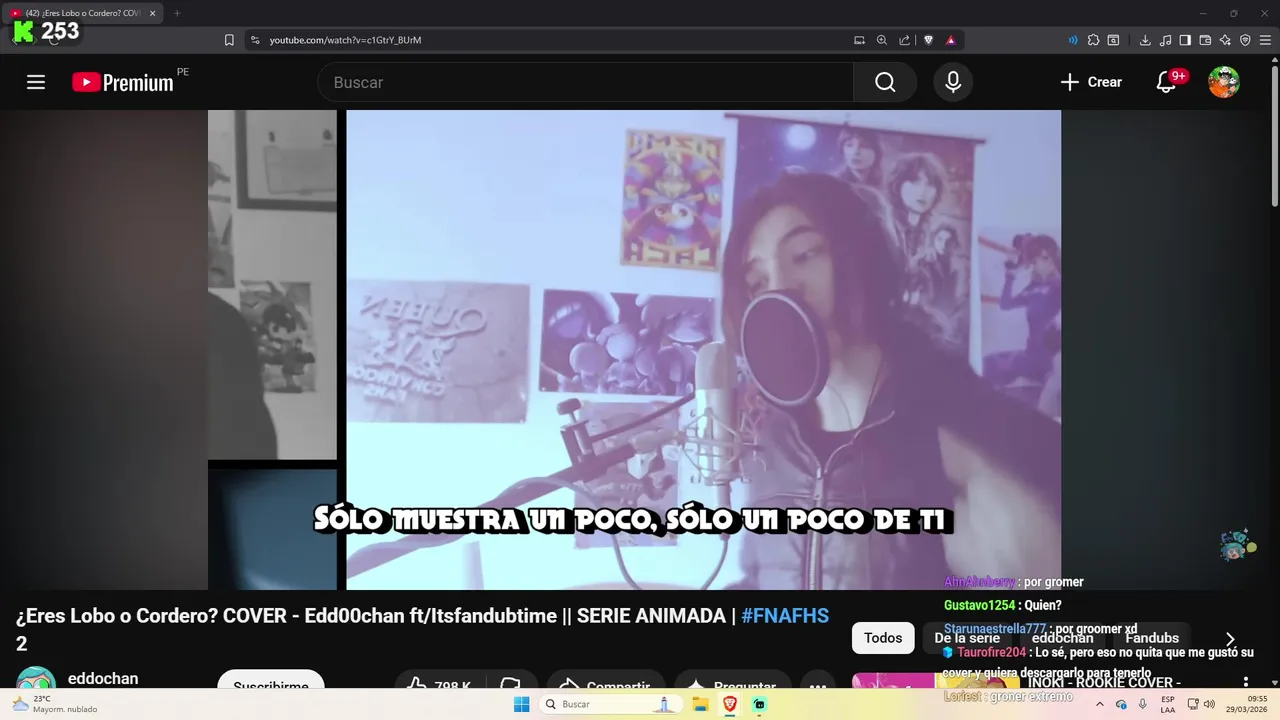Viewport: 1280px width, 720px height.
Task: Click the YouTube search field
Action: coord(586,82)
